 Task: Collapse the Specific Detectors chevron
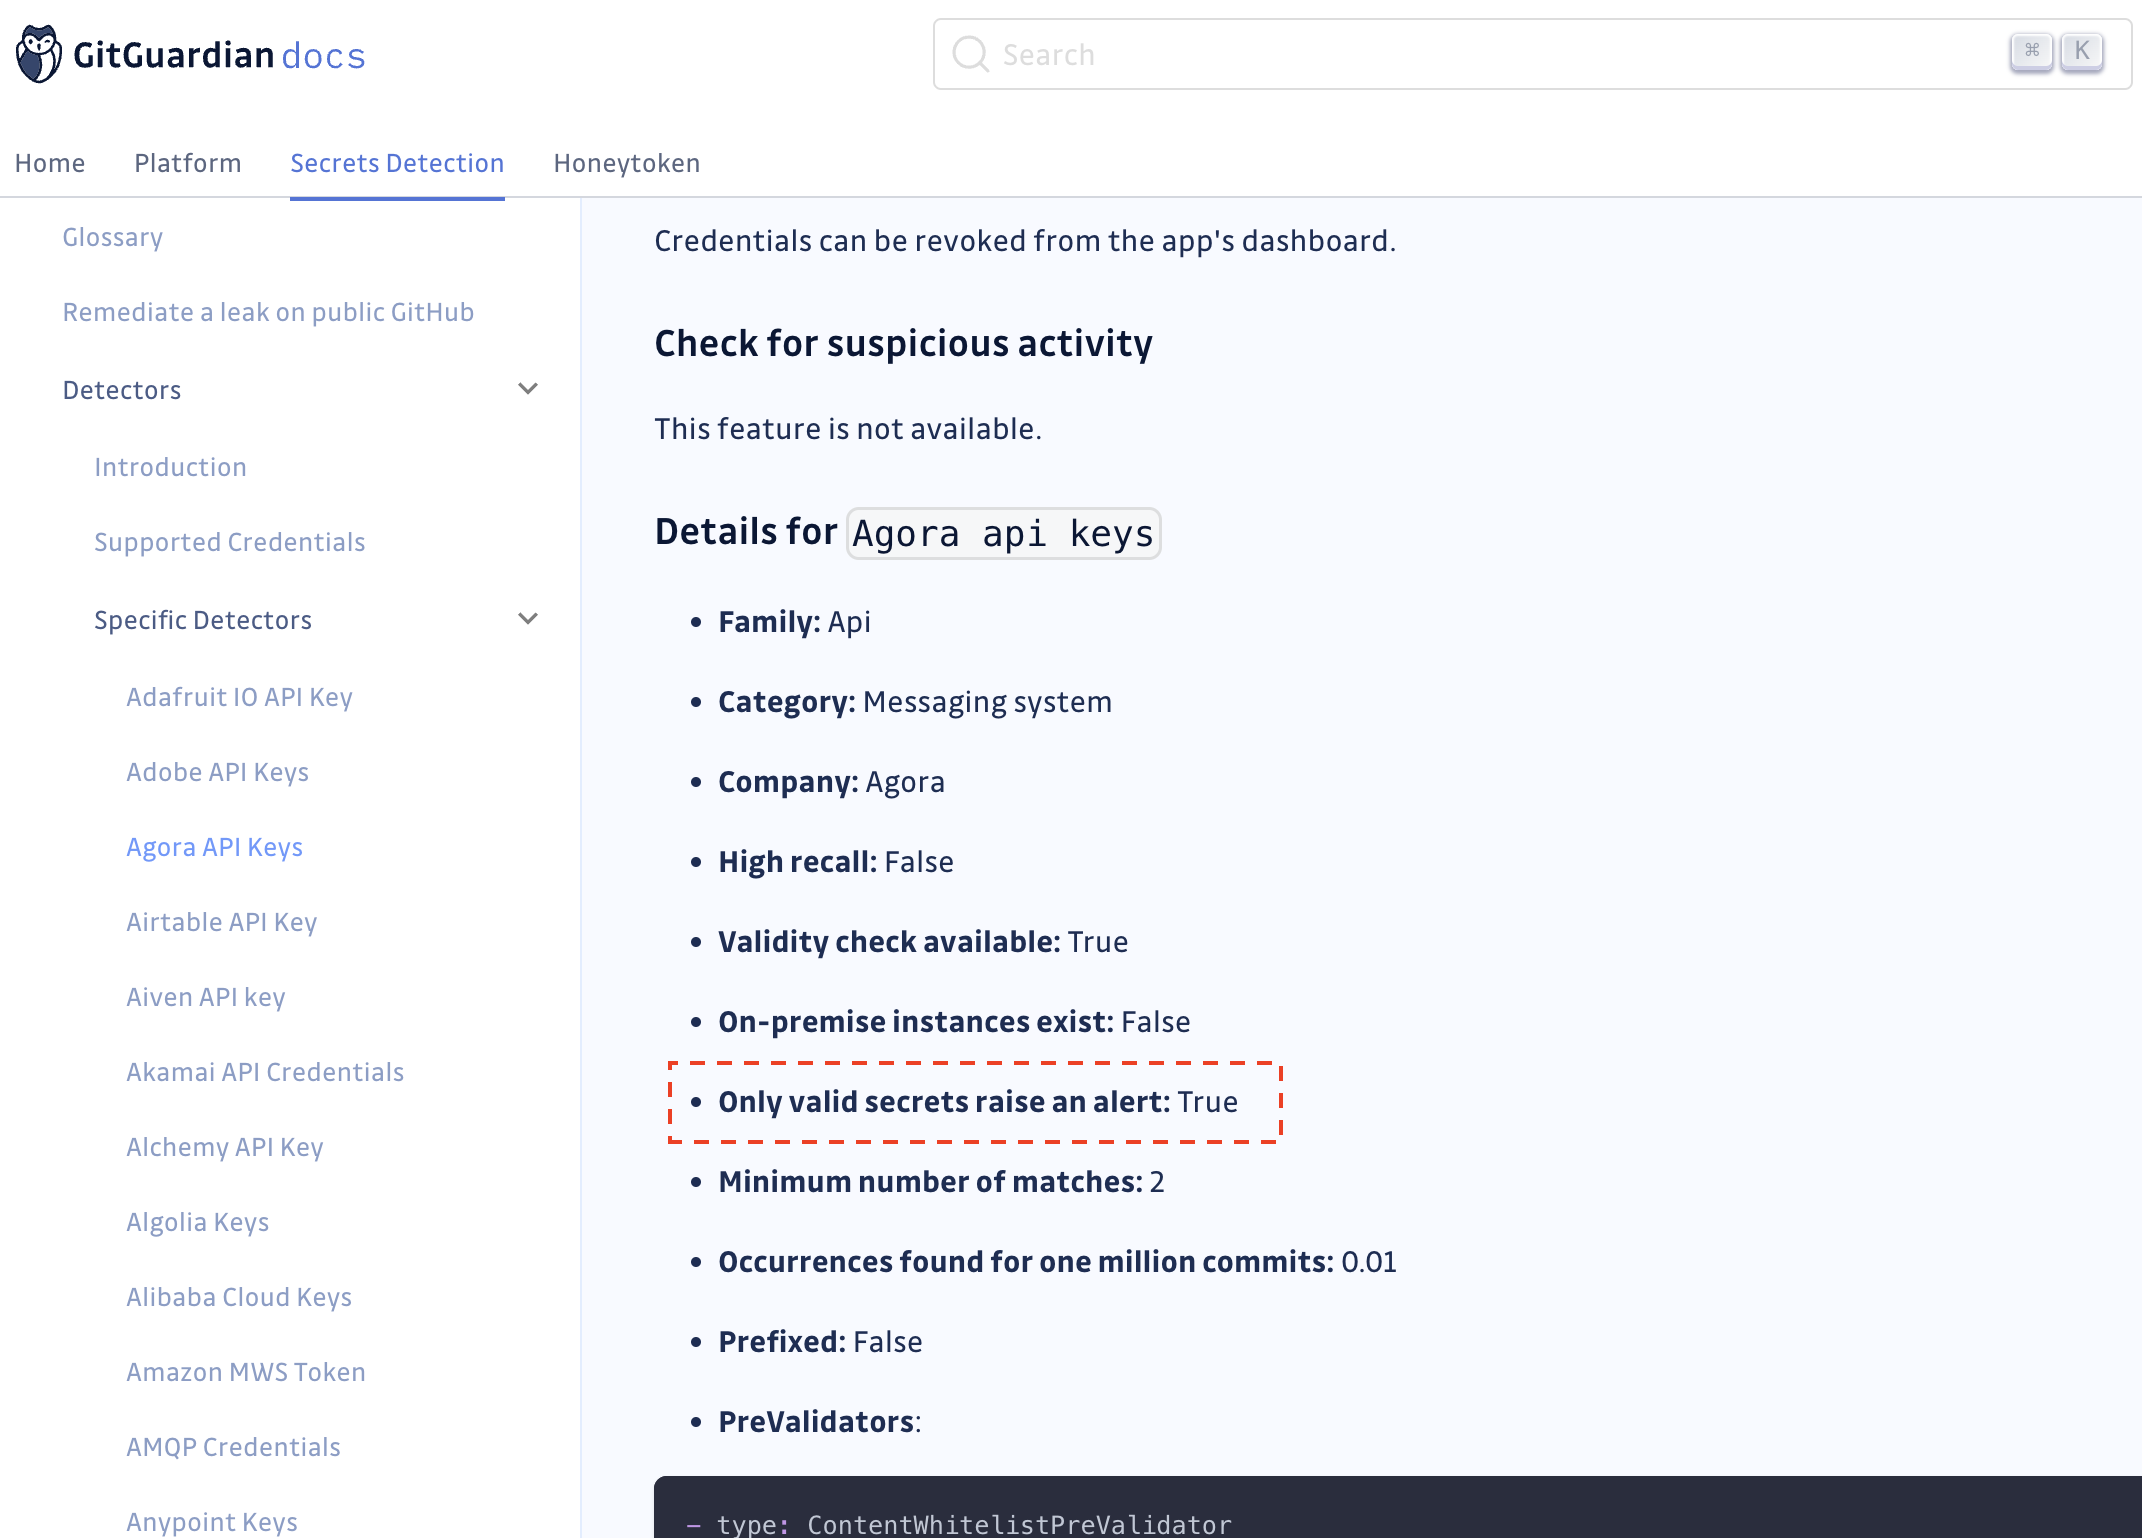(x=528, y=619)
